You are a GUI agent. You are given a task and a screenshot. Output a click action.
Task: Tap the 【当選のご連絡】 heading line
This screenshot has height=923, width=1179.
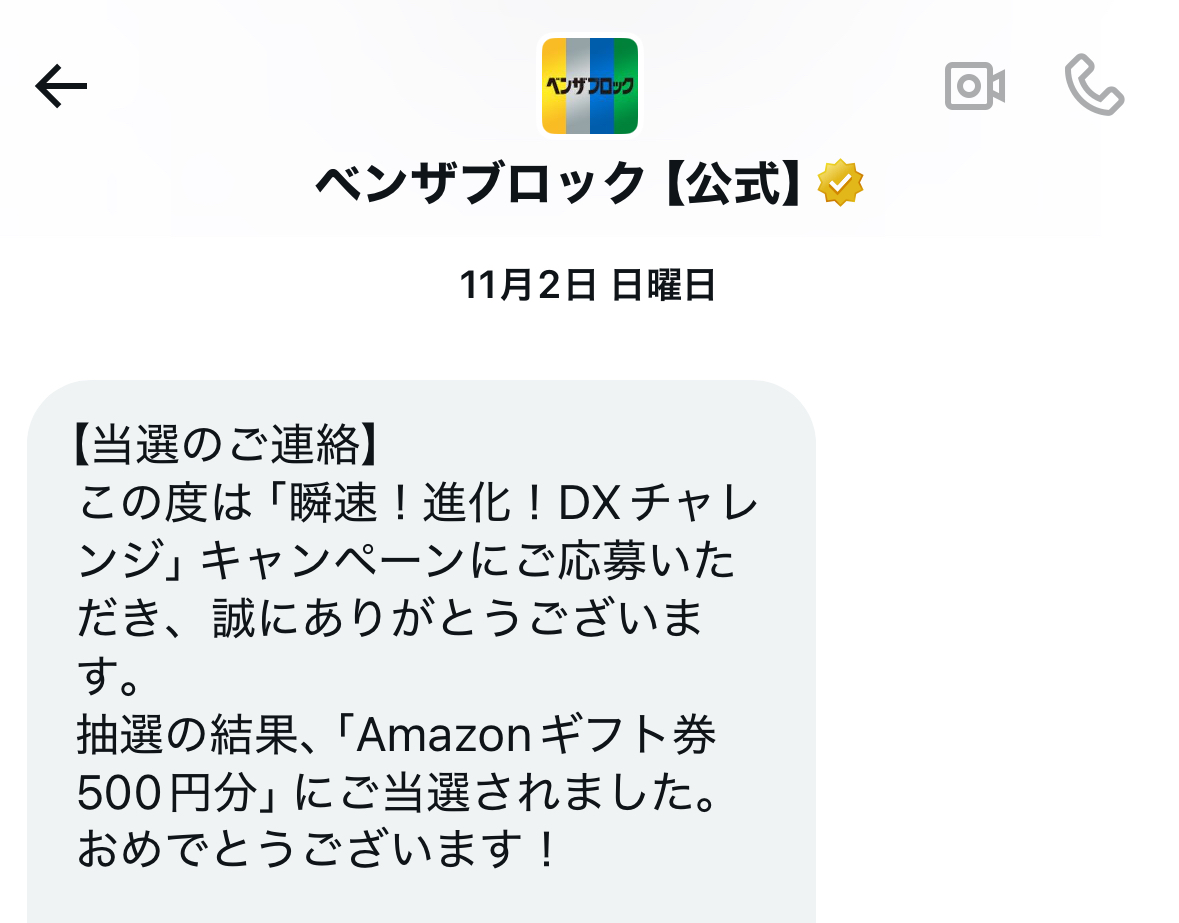click(x=224, y=444)
